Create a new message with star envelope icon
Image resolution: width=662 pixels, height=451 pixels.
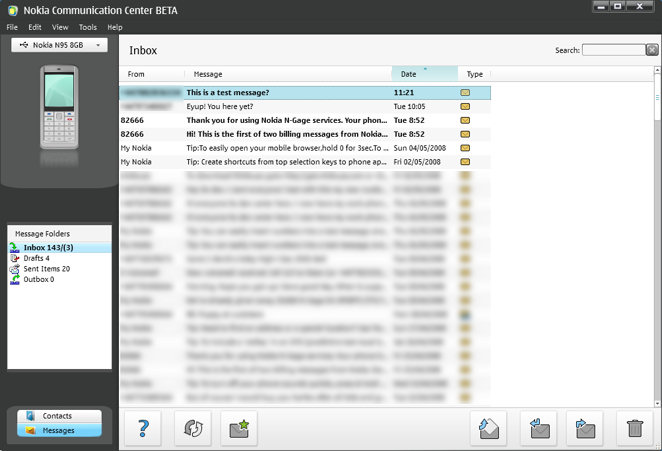[239, 428]
